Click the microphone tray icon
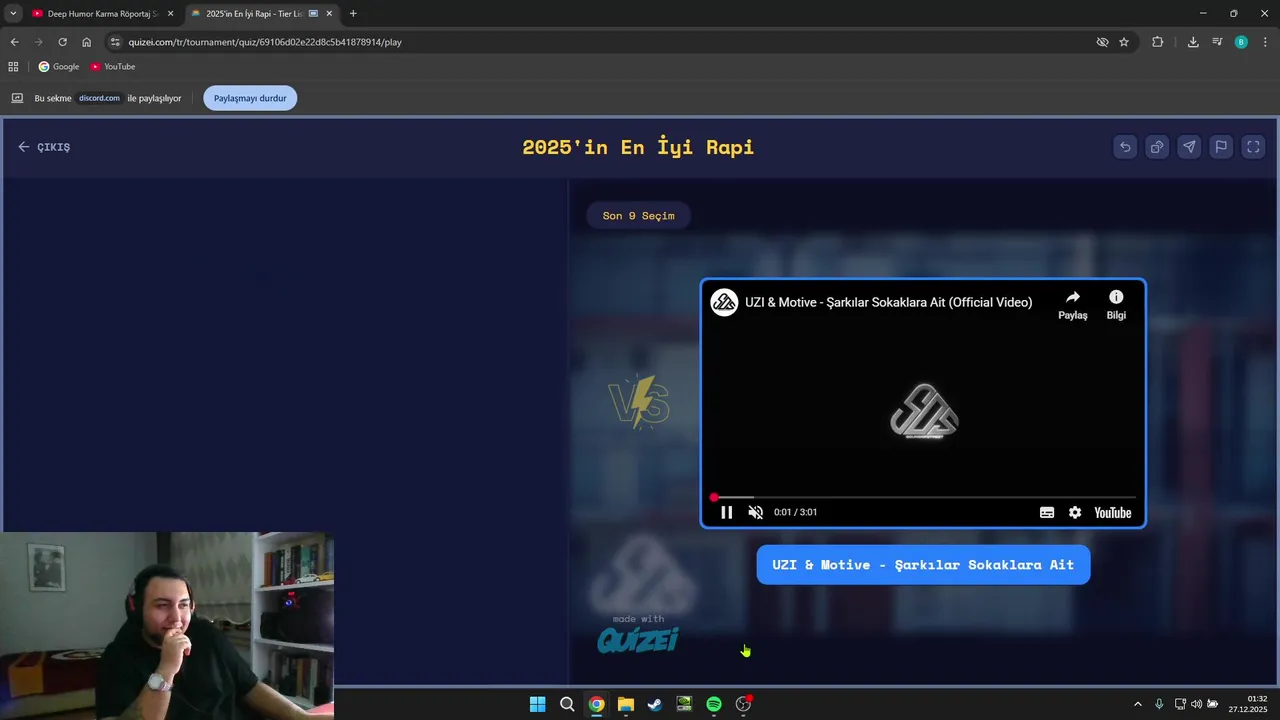Viewport: 1280px width, 720px height. click(x=1159, y=704)
